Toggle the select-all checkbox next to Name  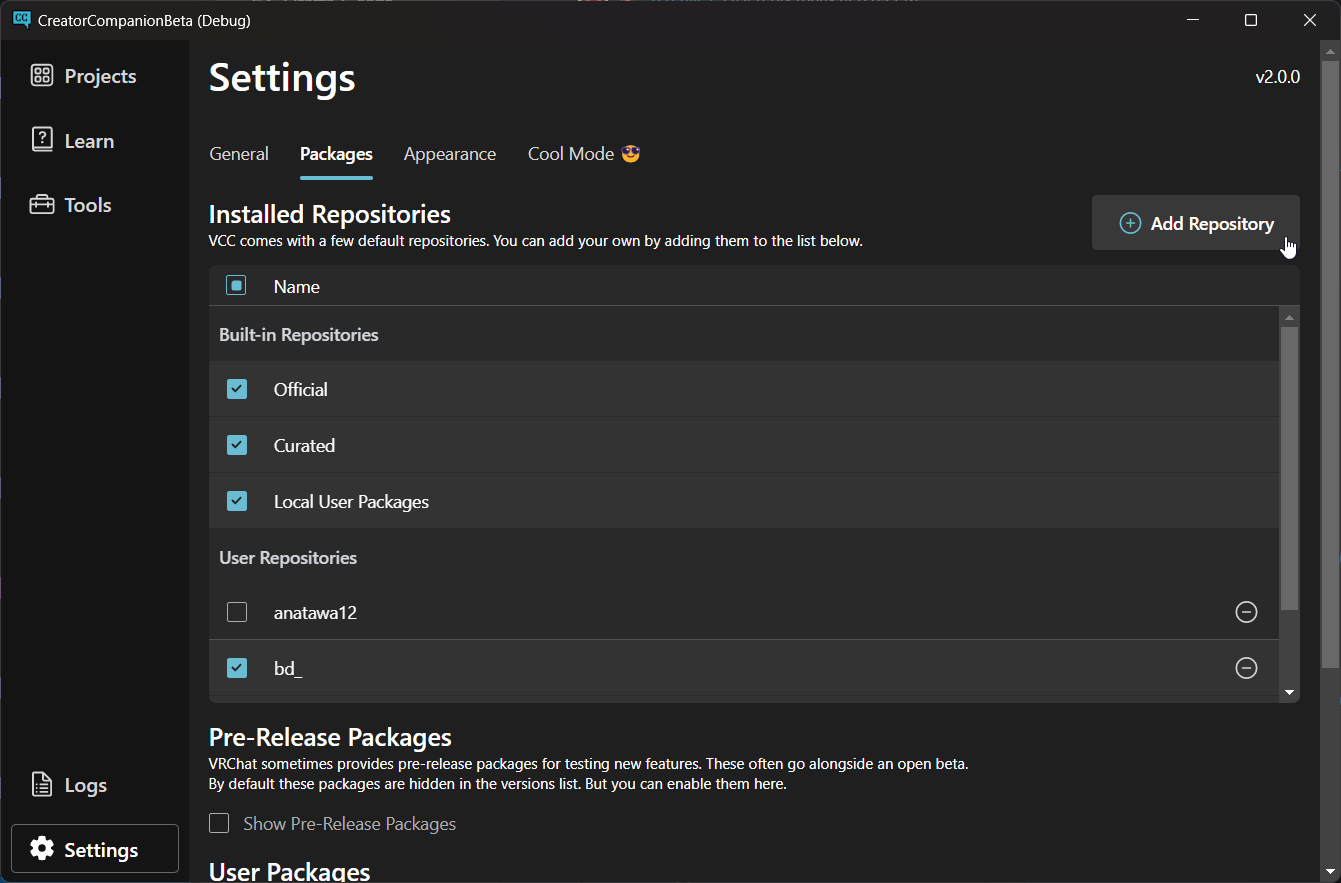(237, 285)
